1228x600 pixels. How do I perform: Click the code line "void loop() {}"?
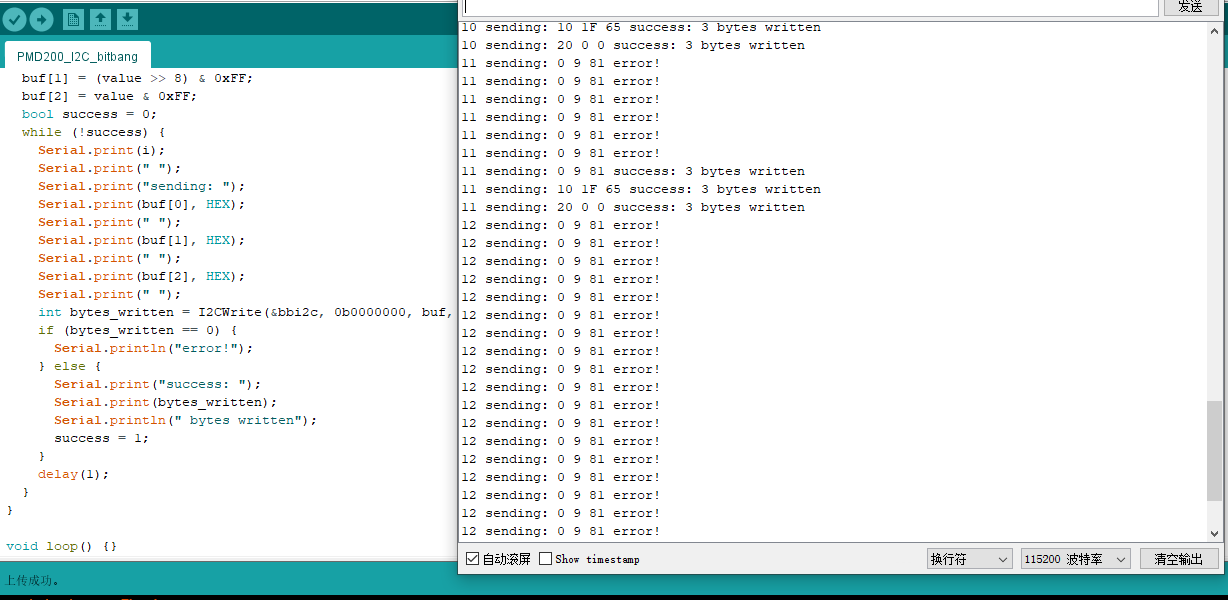(62, 546)
